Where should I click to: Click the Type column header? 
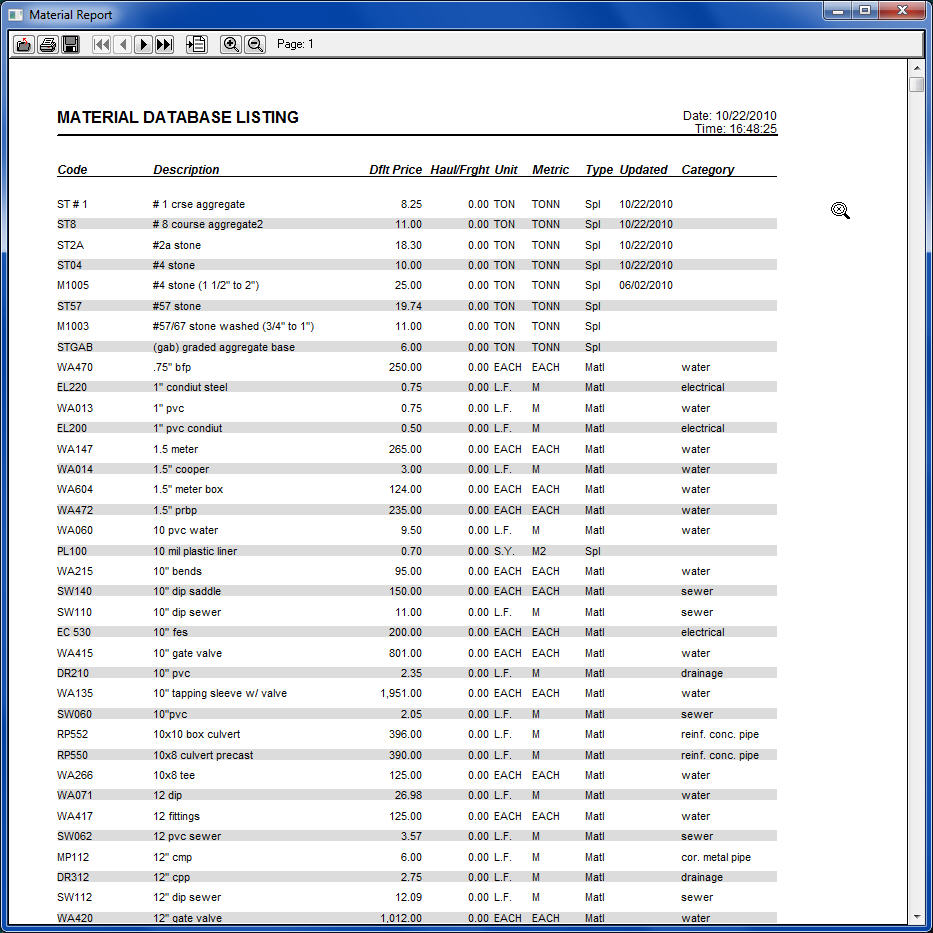pos(599,170)
